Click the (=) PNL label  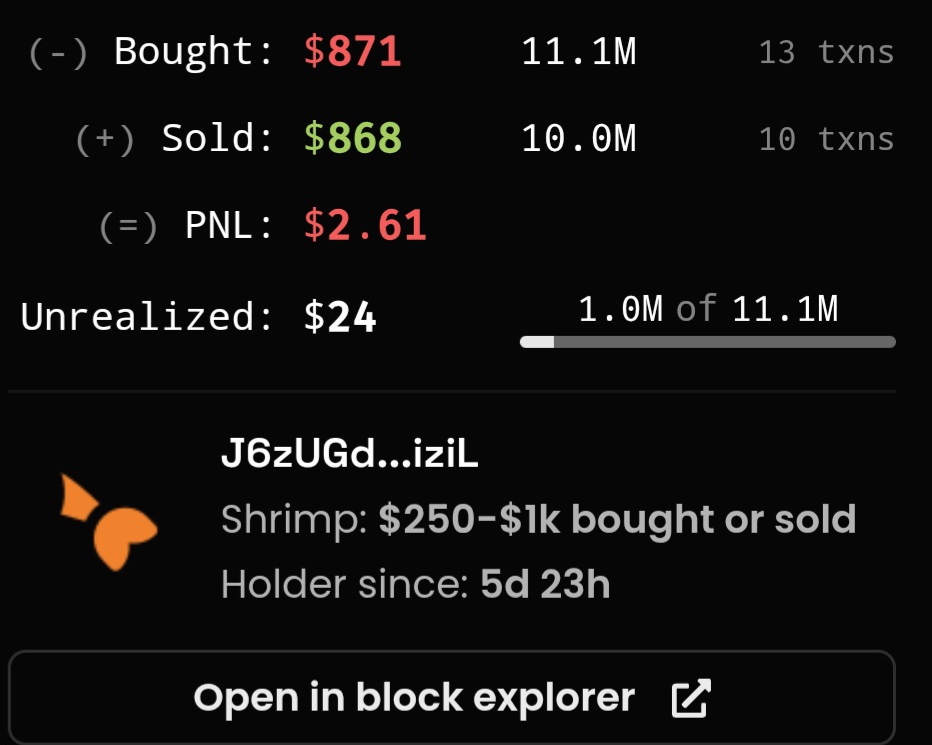pos(186,226)
